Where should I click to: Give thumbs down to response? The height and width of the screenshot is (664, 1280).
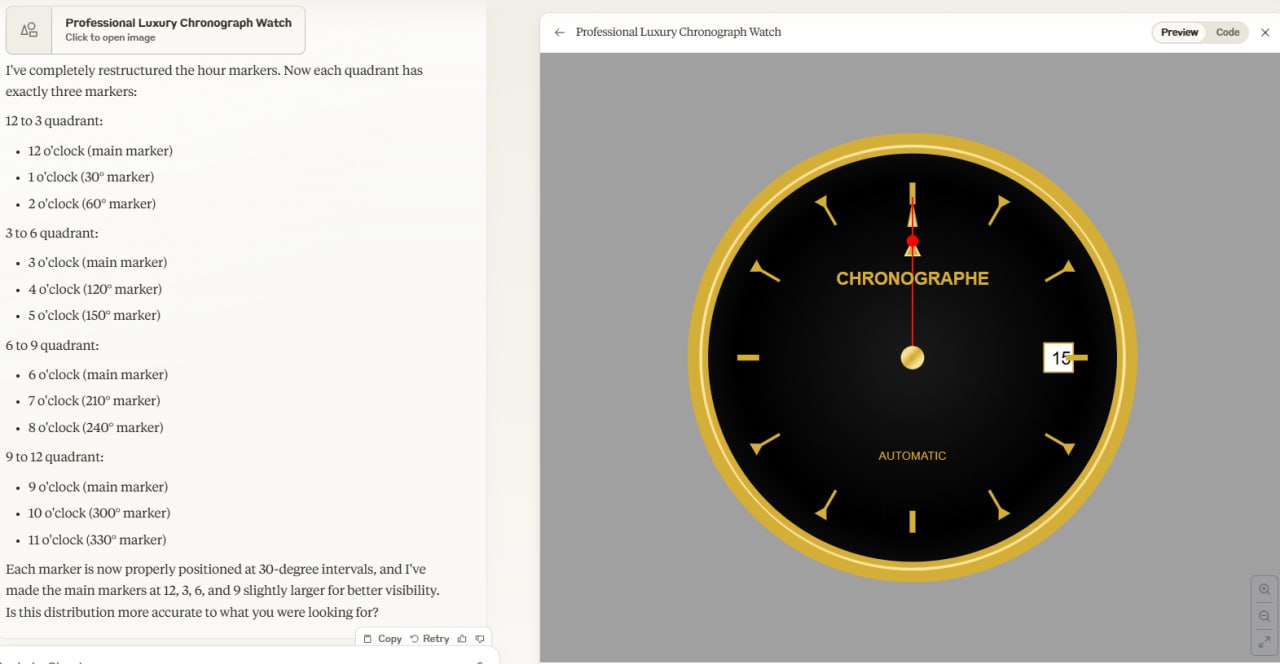(x=480, y=638)
